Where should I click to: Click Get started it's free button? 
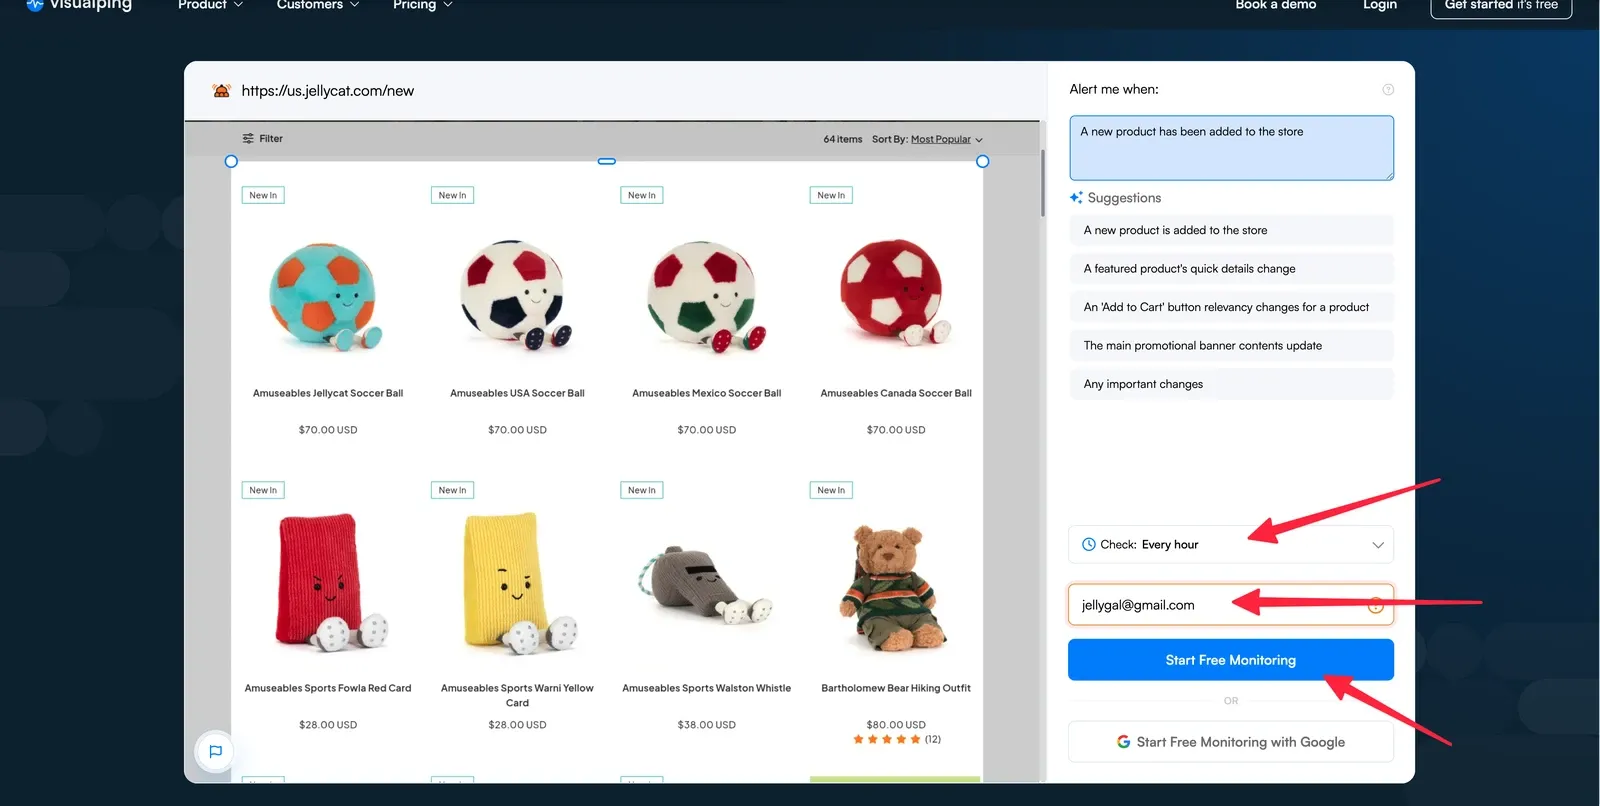point(1501,6)
